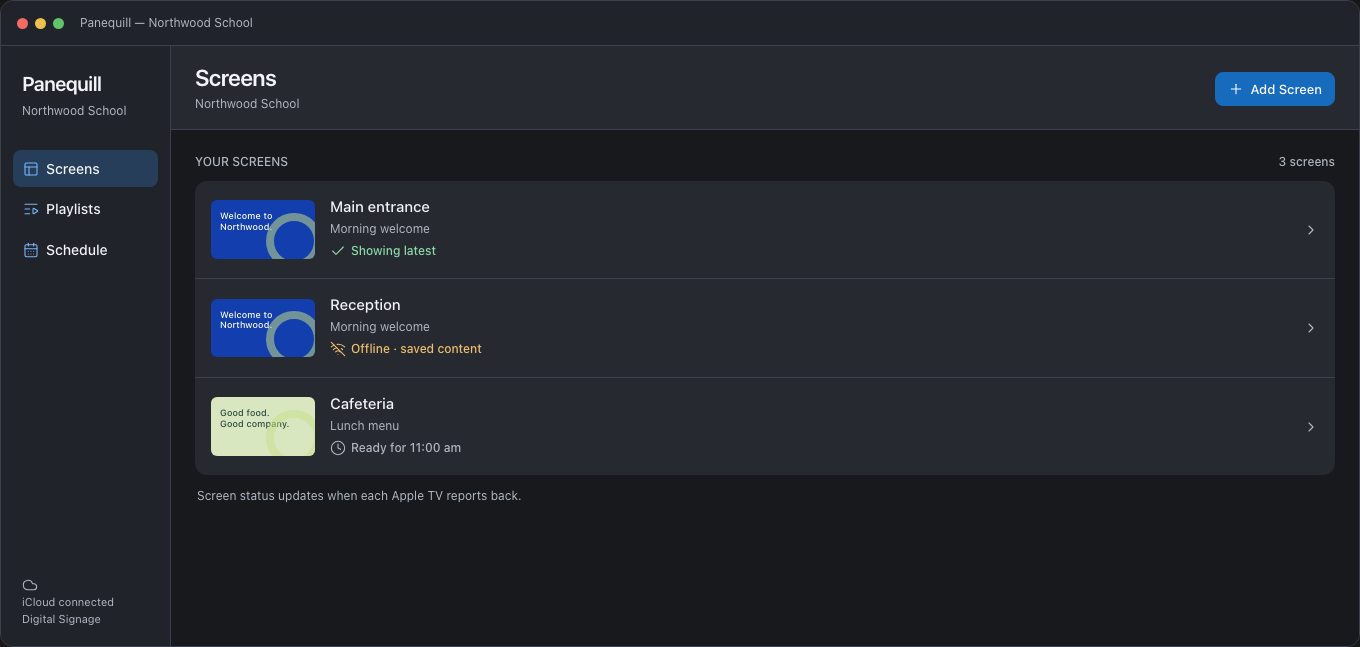The height and width of the screenshot is (647, 1360).
Task: Click the Showing latest status text
Action: [393, 251]
